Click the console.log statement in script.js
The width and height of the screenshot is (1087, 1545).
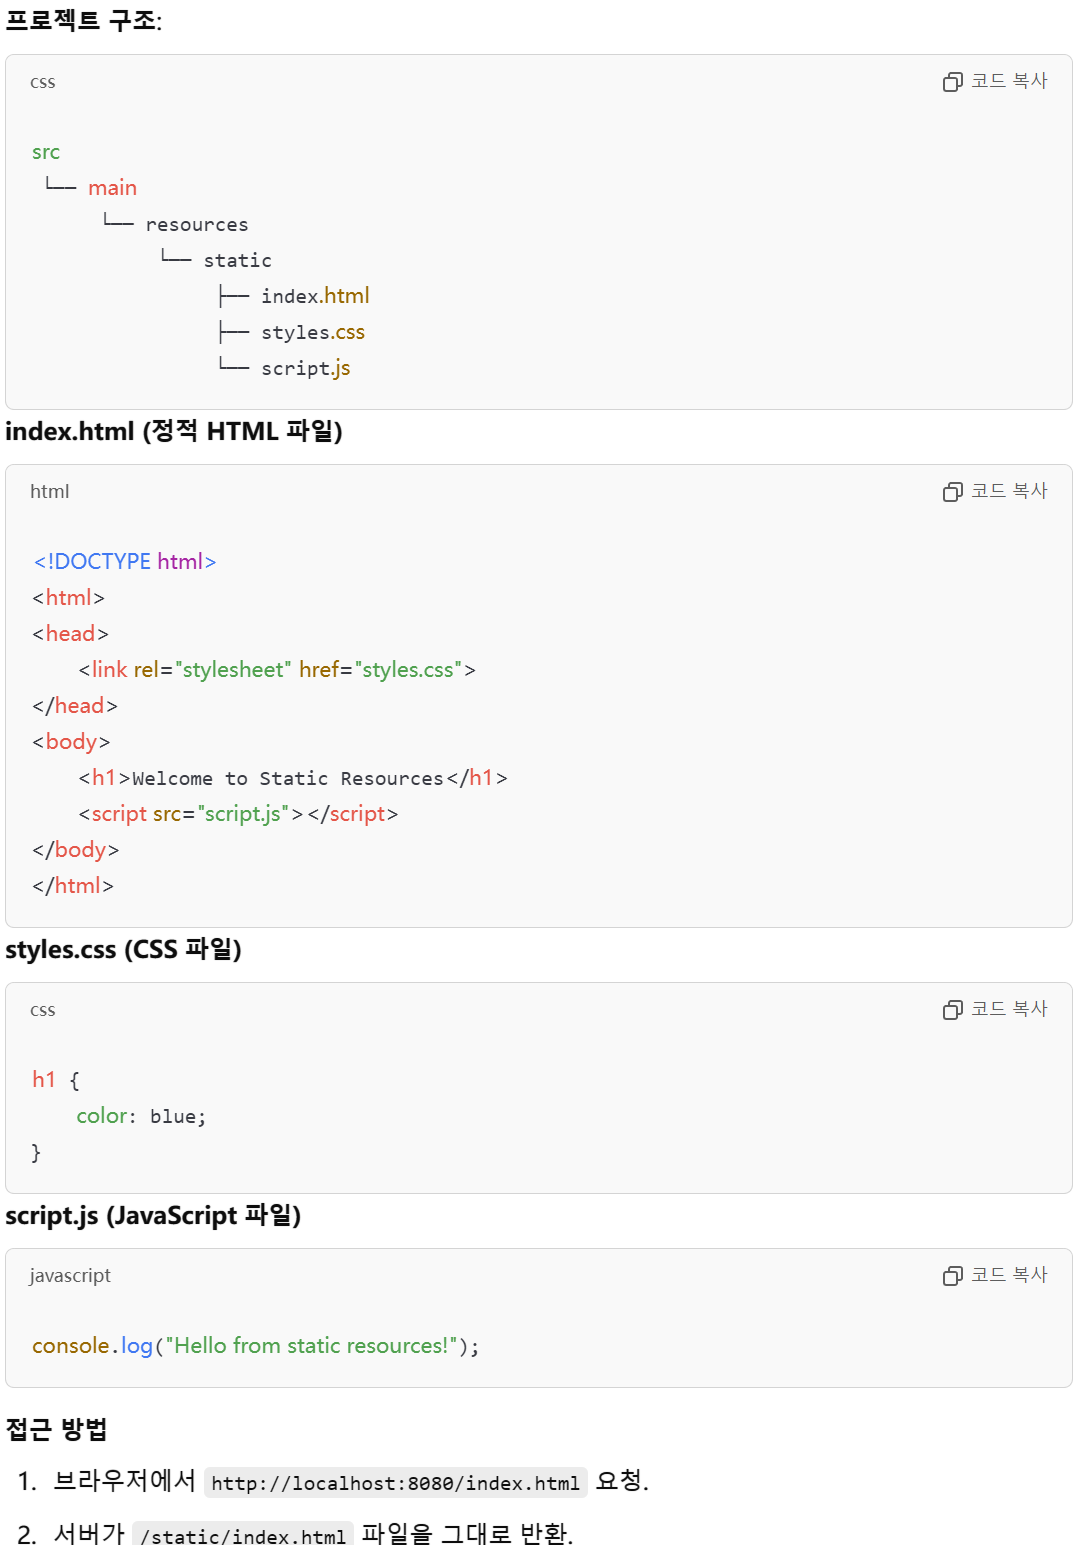(90, 1346)
